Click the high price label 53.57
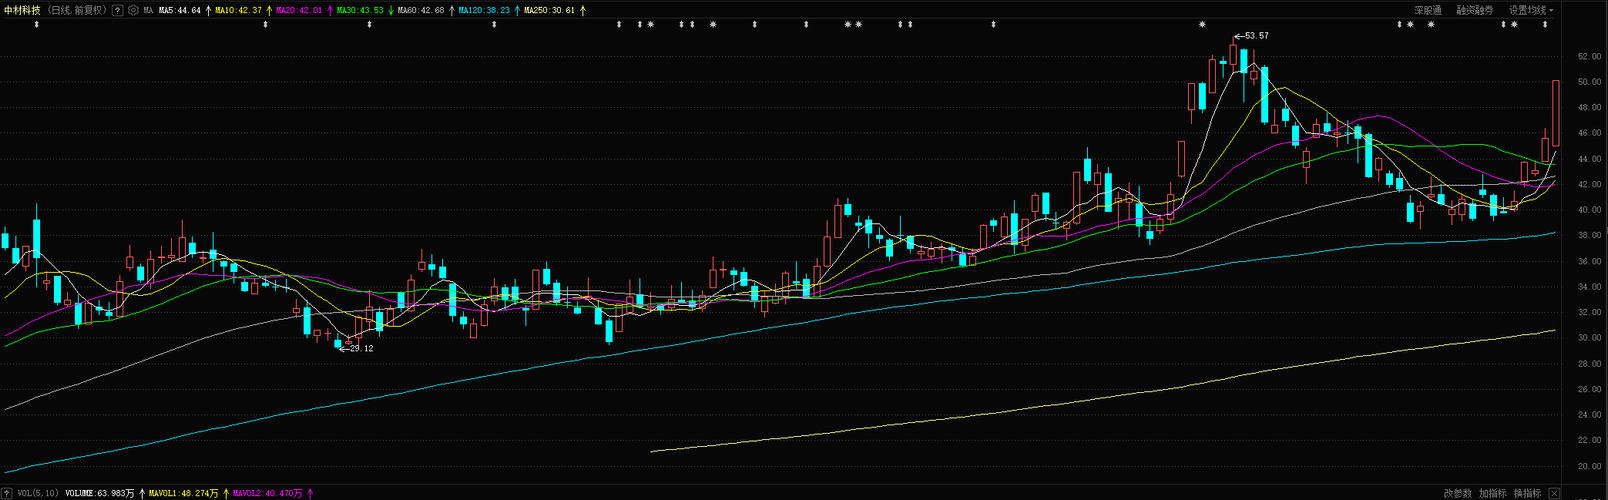 (1258, 36)
